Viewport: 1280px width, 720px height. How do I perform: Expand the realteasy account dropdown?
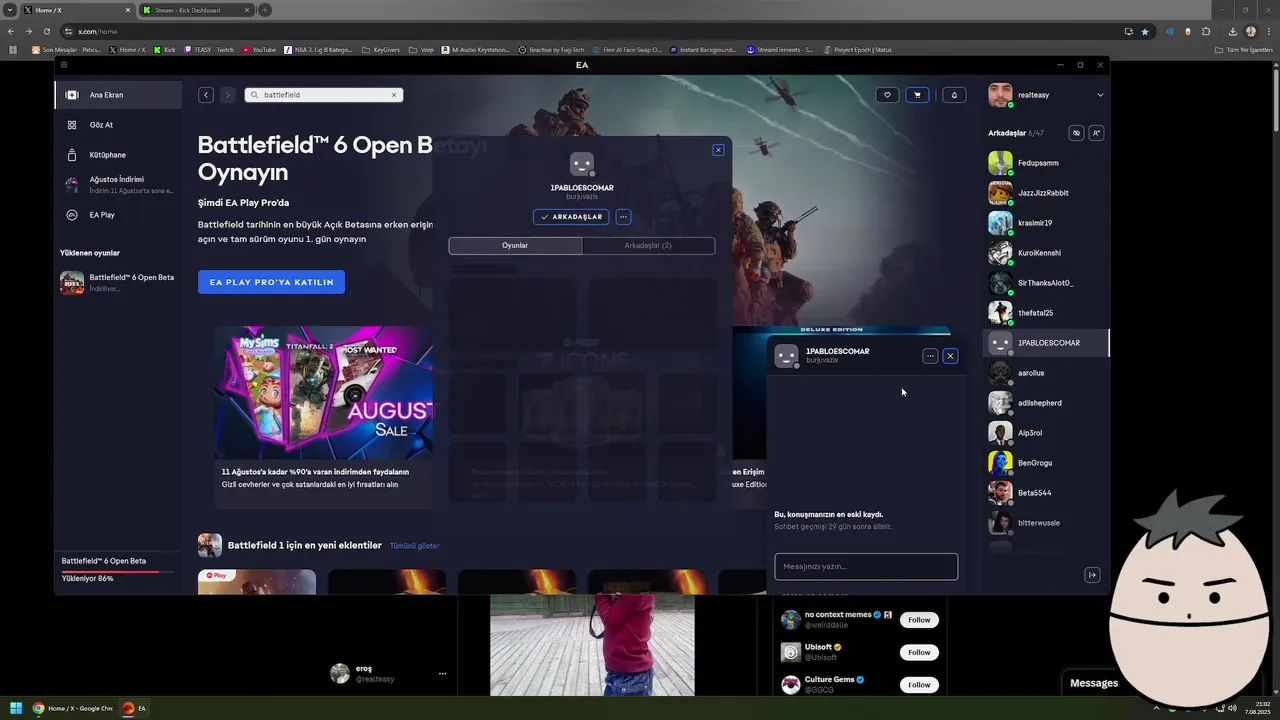pyautogui.click(x=1100, y=95)
